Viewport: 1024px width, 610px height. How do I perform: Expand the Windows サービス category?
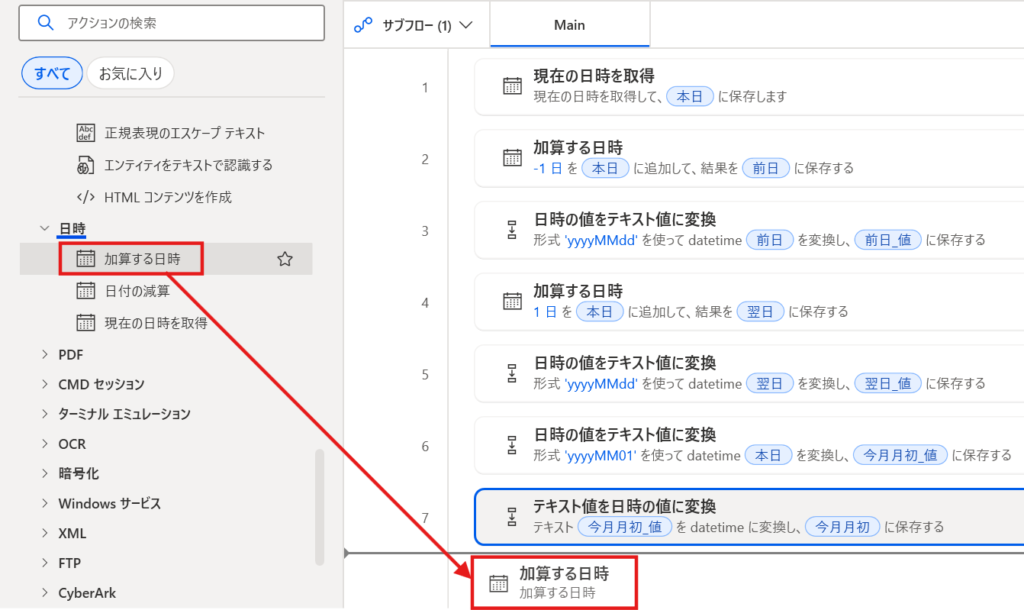point(44,503)
